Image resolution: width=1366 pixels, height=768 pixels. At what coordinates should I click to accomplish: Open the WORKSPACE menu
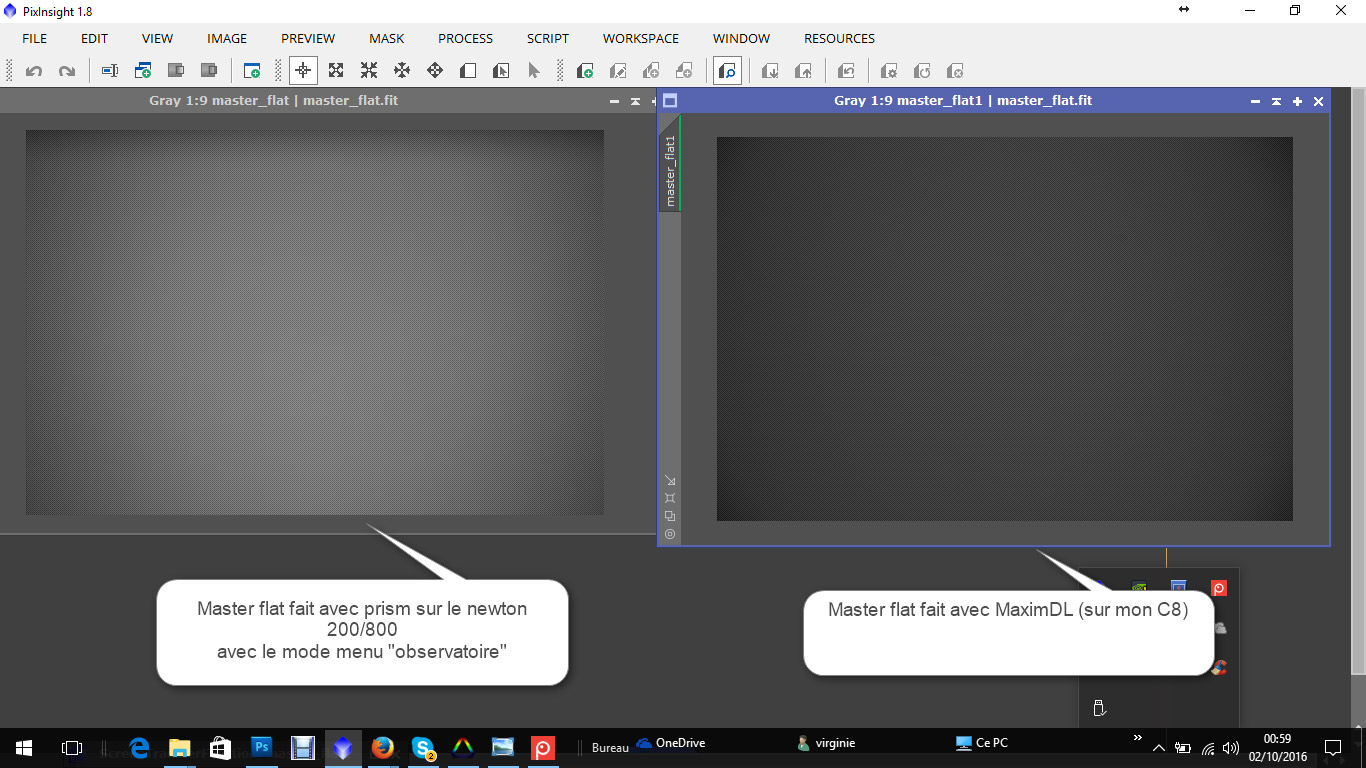point(640,39)
